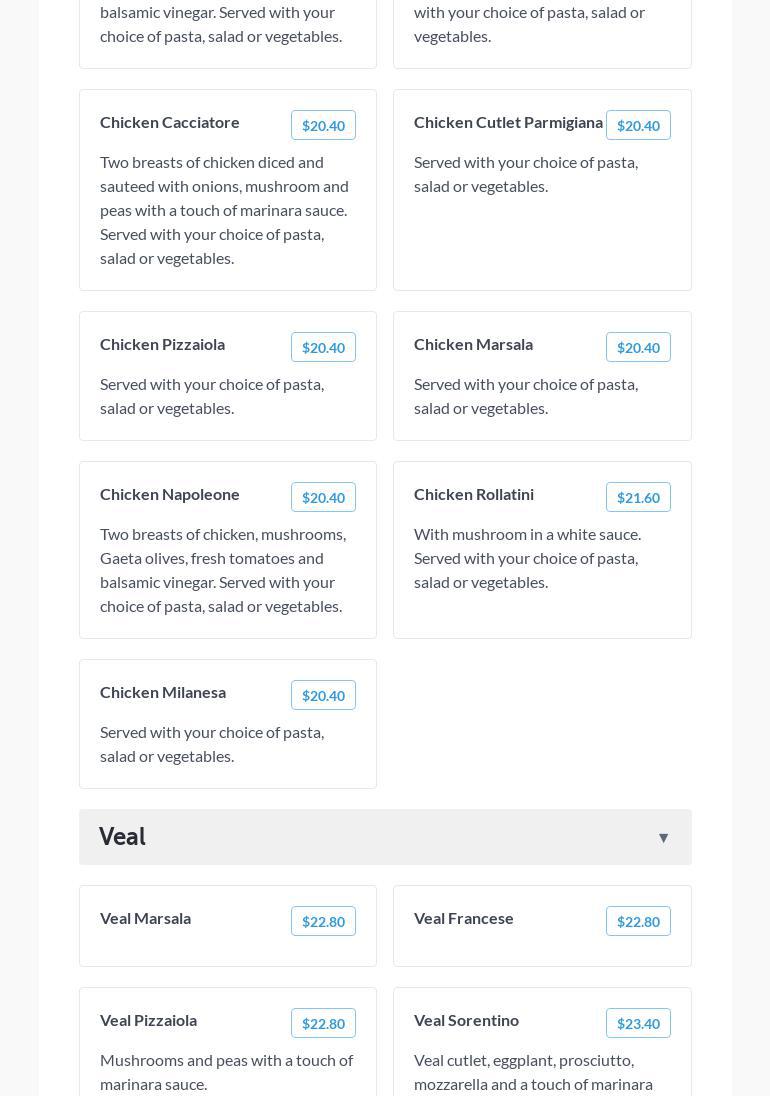
Task: Click Chicken Napoleone price badge
Action: (323, 497)
